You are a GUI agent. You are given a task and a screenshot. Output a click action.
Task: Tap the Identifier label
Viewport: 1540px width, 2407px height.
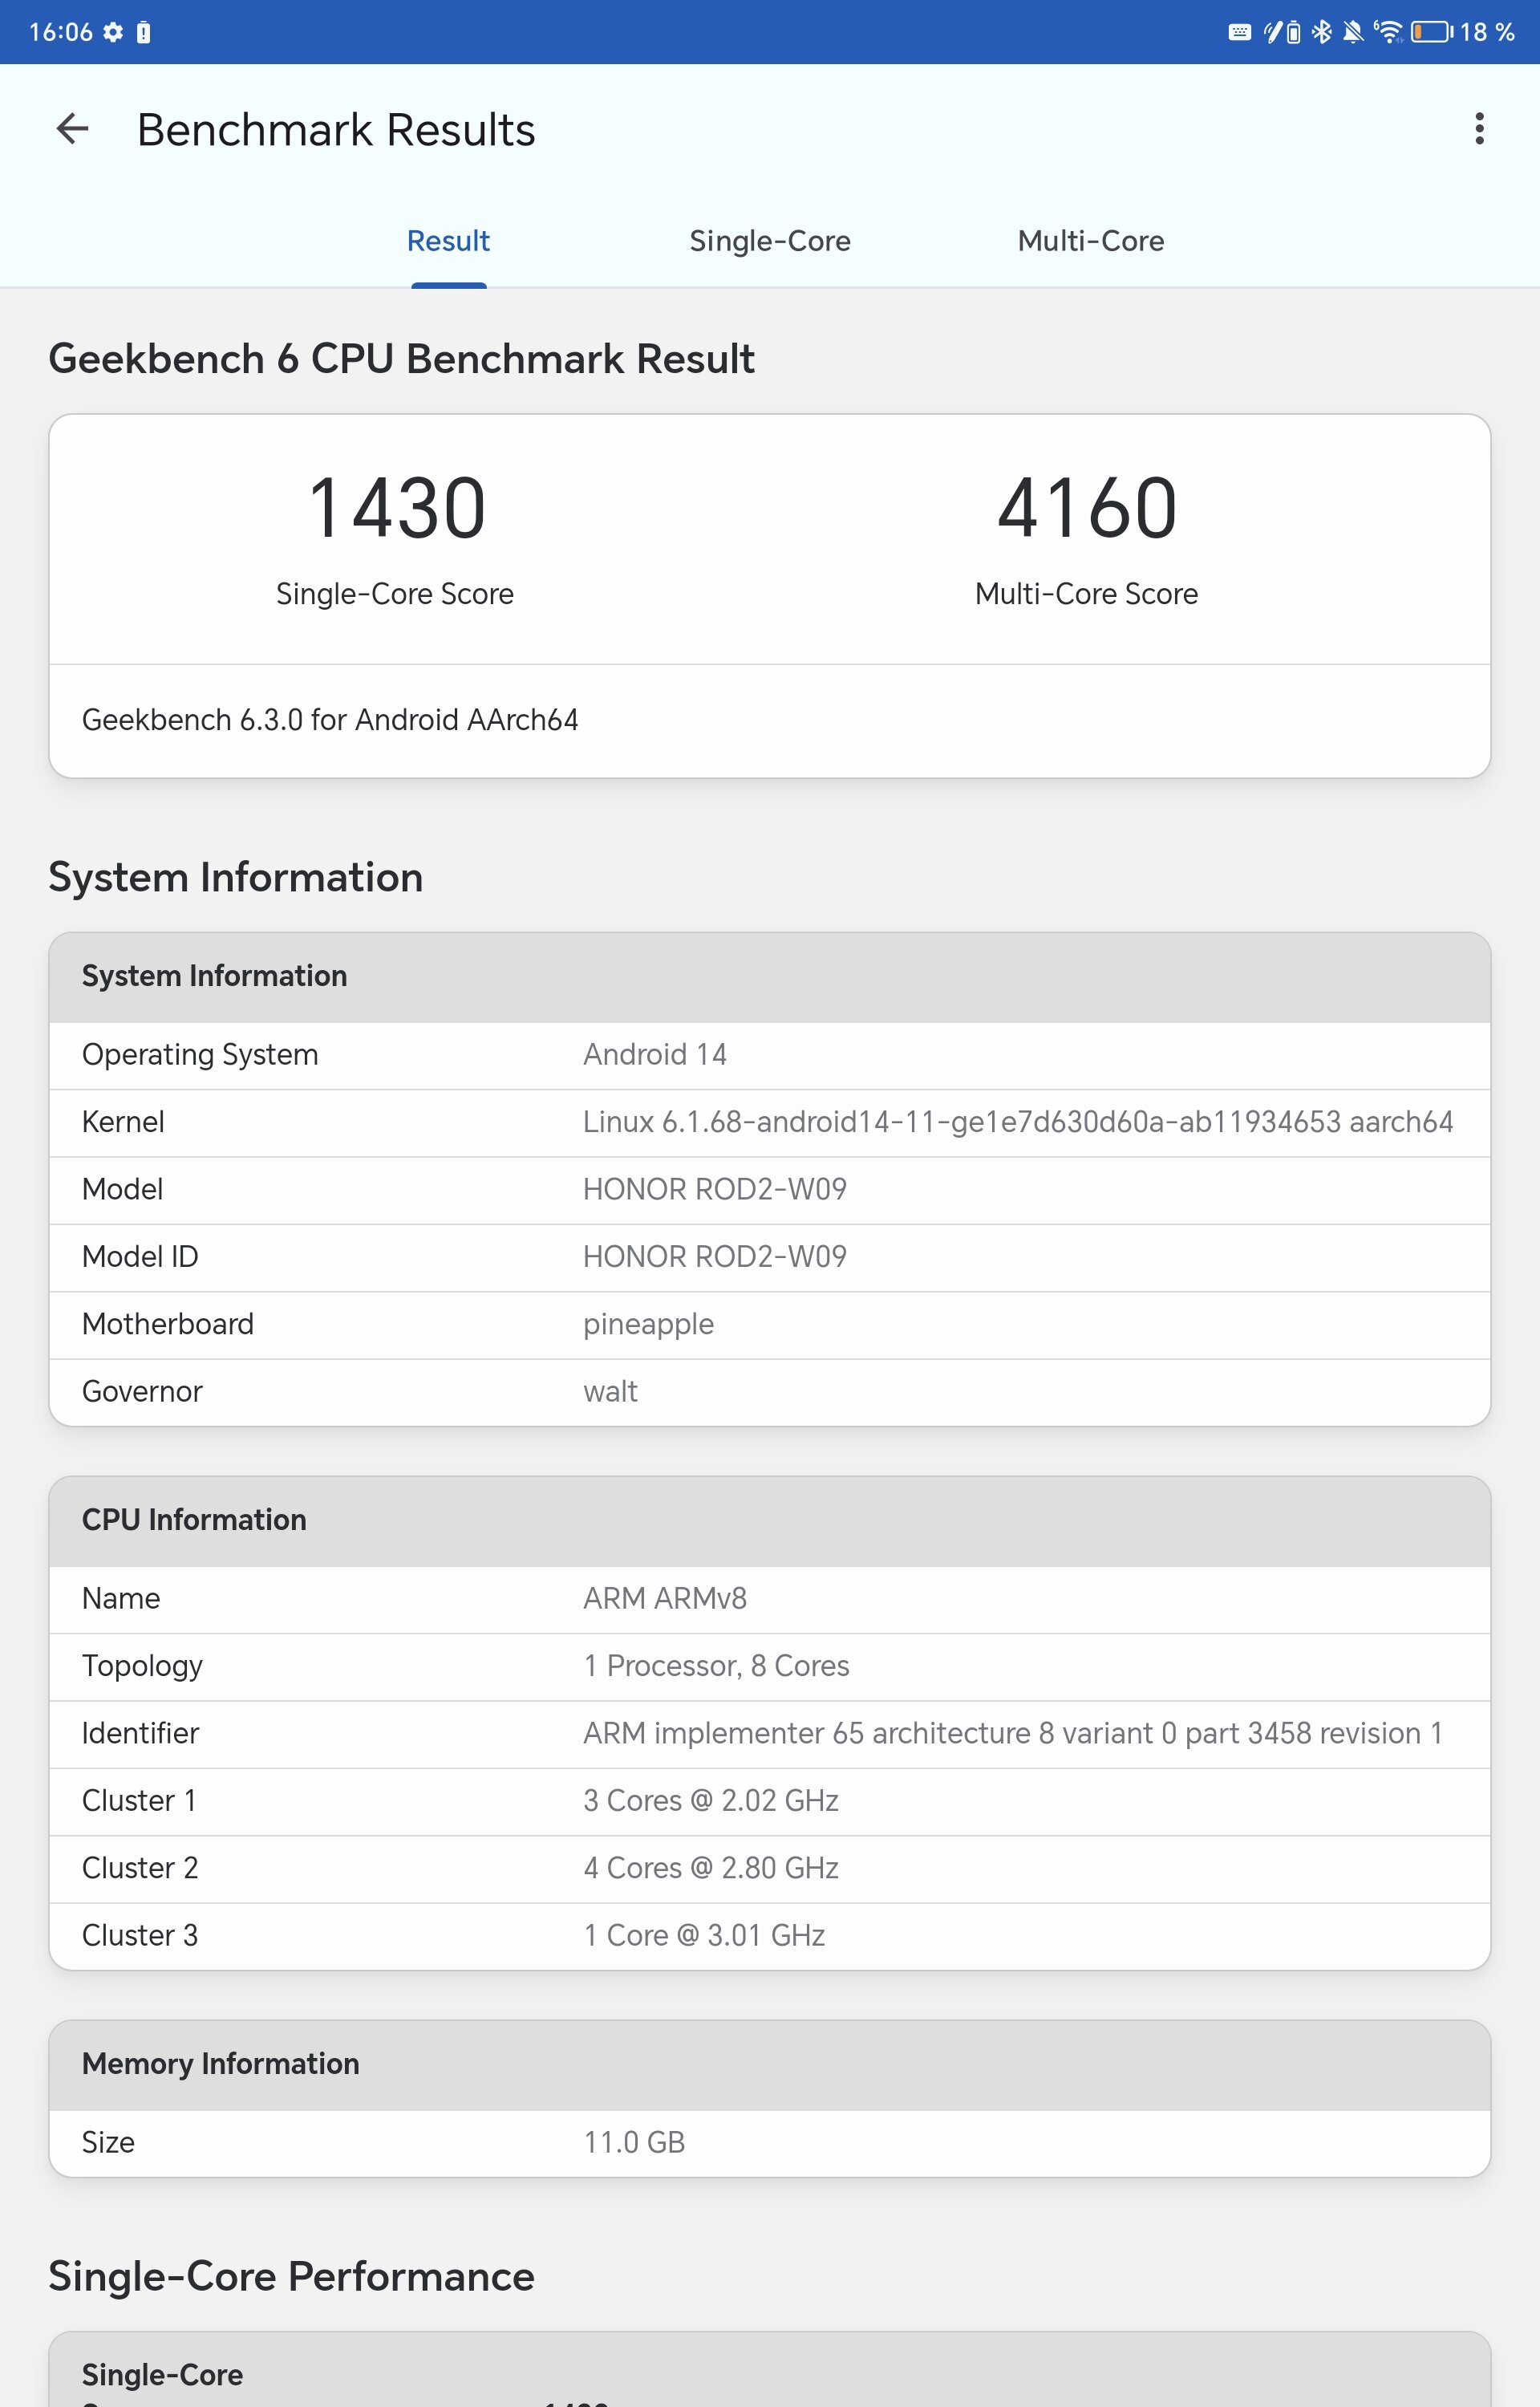(x=140, y=1734)
